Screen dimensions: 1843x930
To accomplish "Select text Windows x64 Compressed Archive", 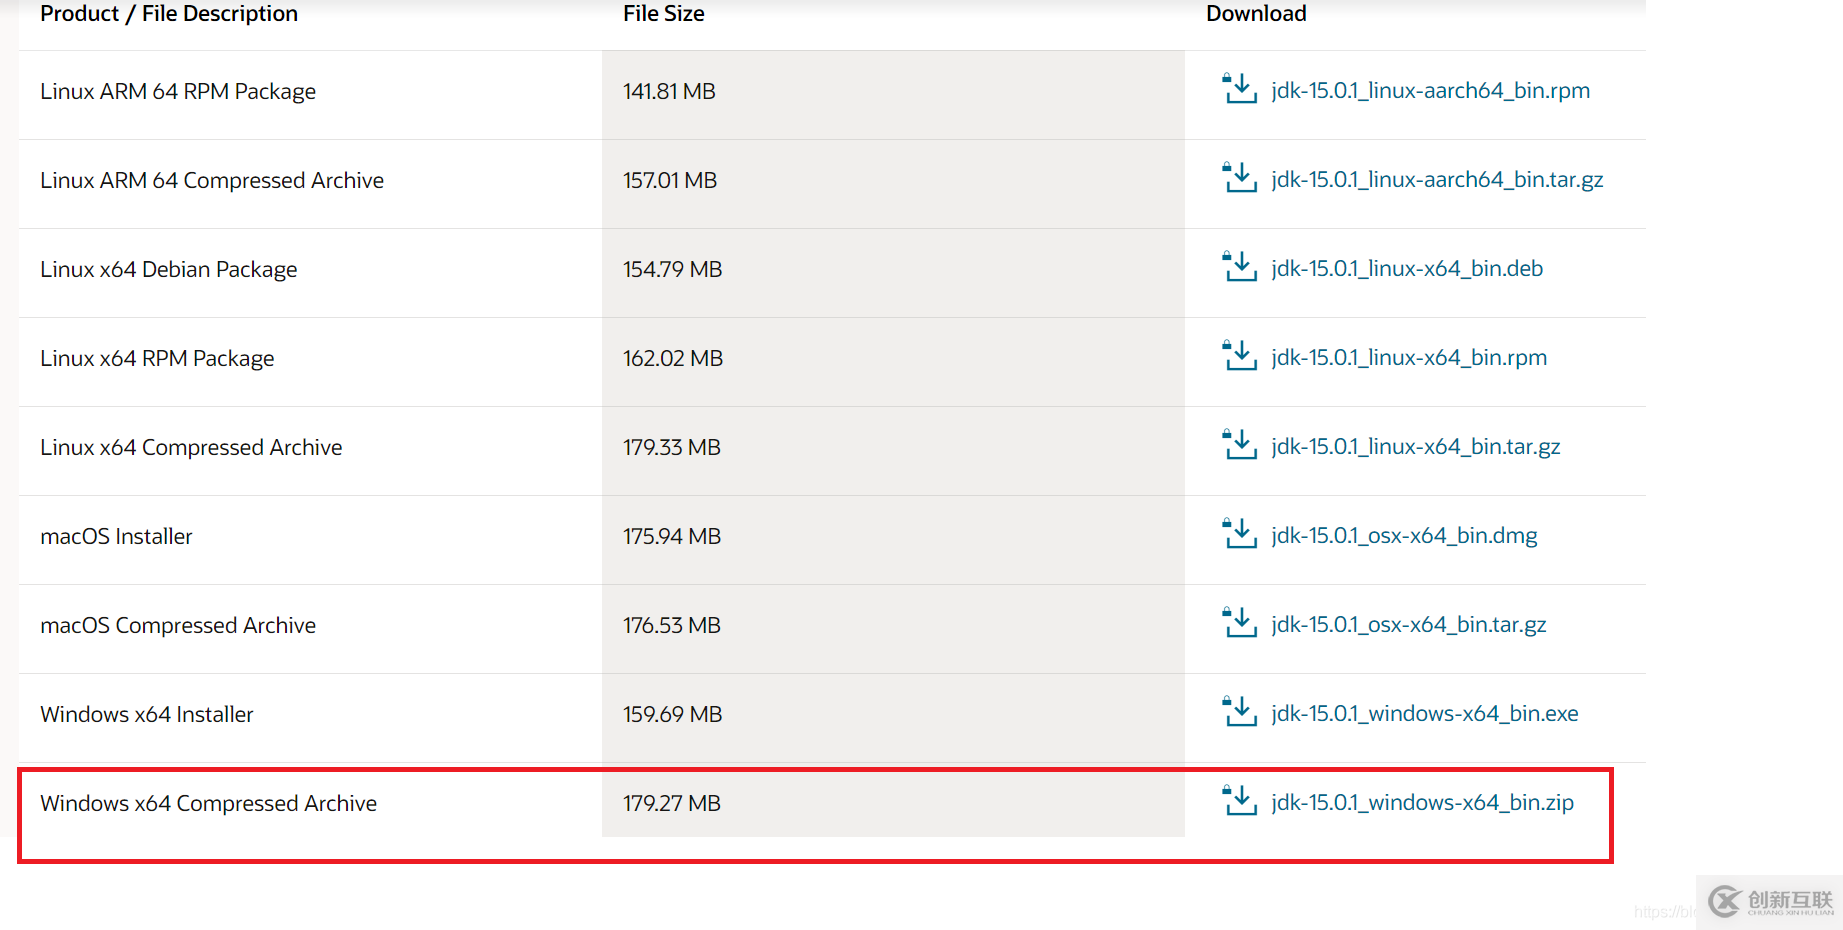I will click(x=209, y=804).
